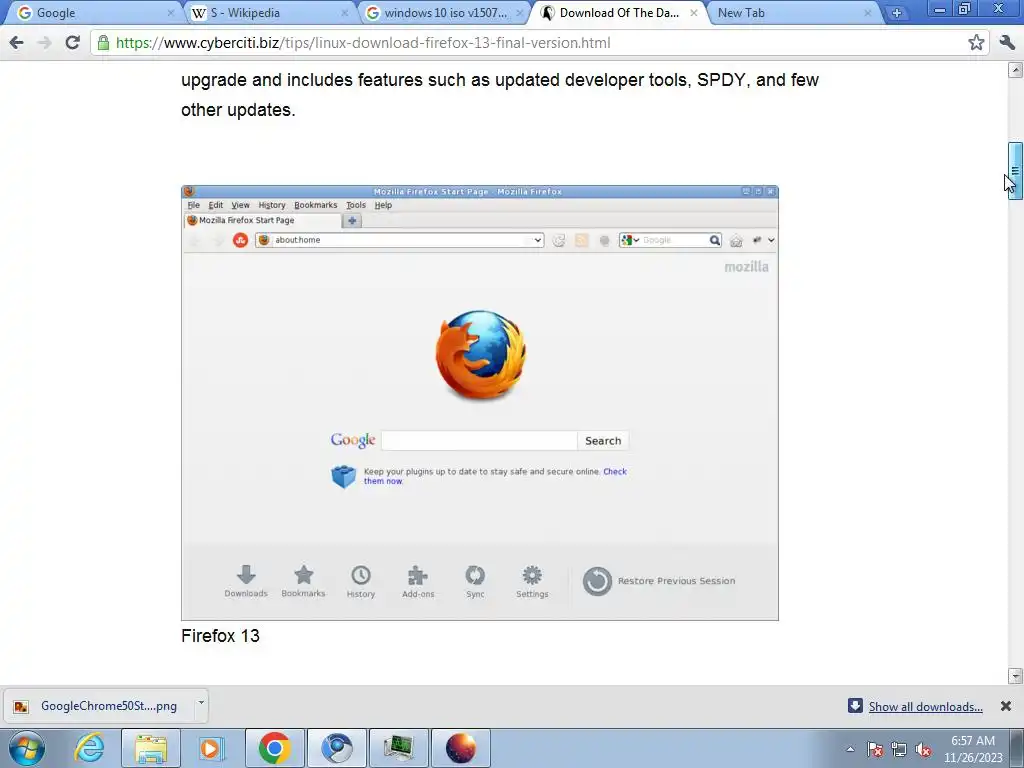This screenshot has height=768, width=1024.
Task: Open Show all downloads link
Action: click(925, 707)
